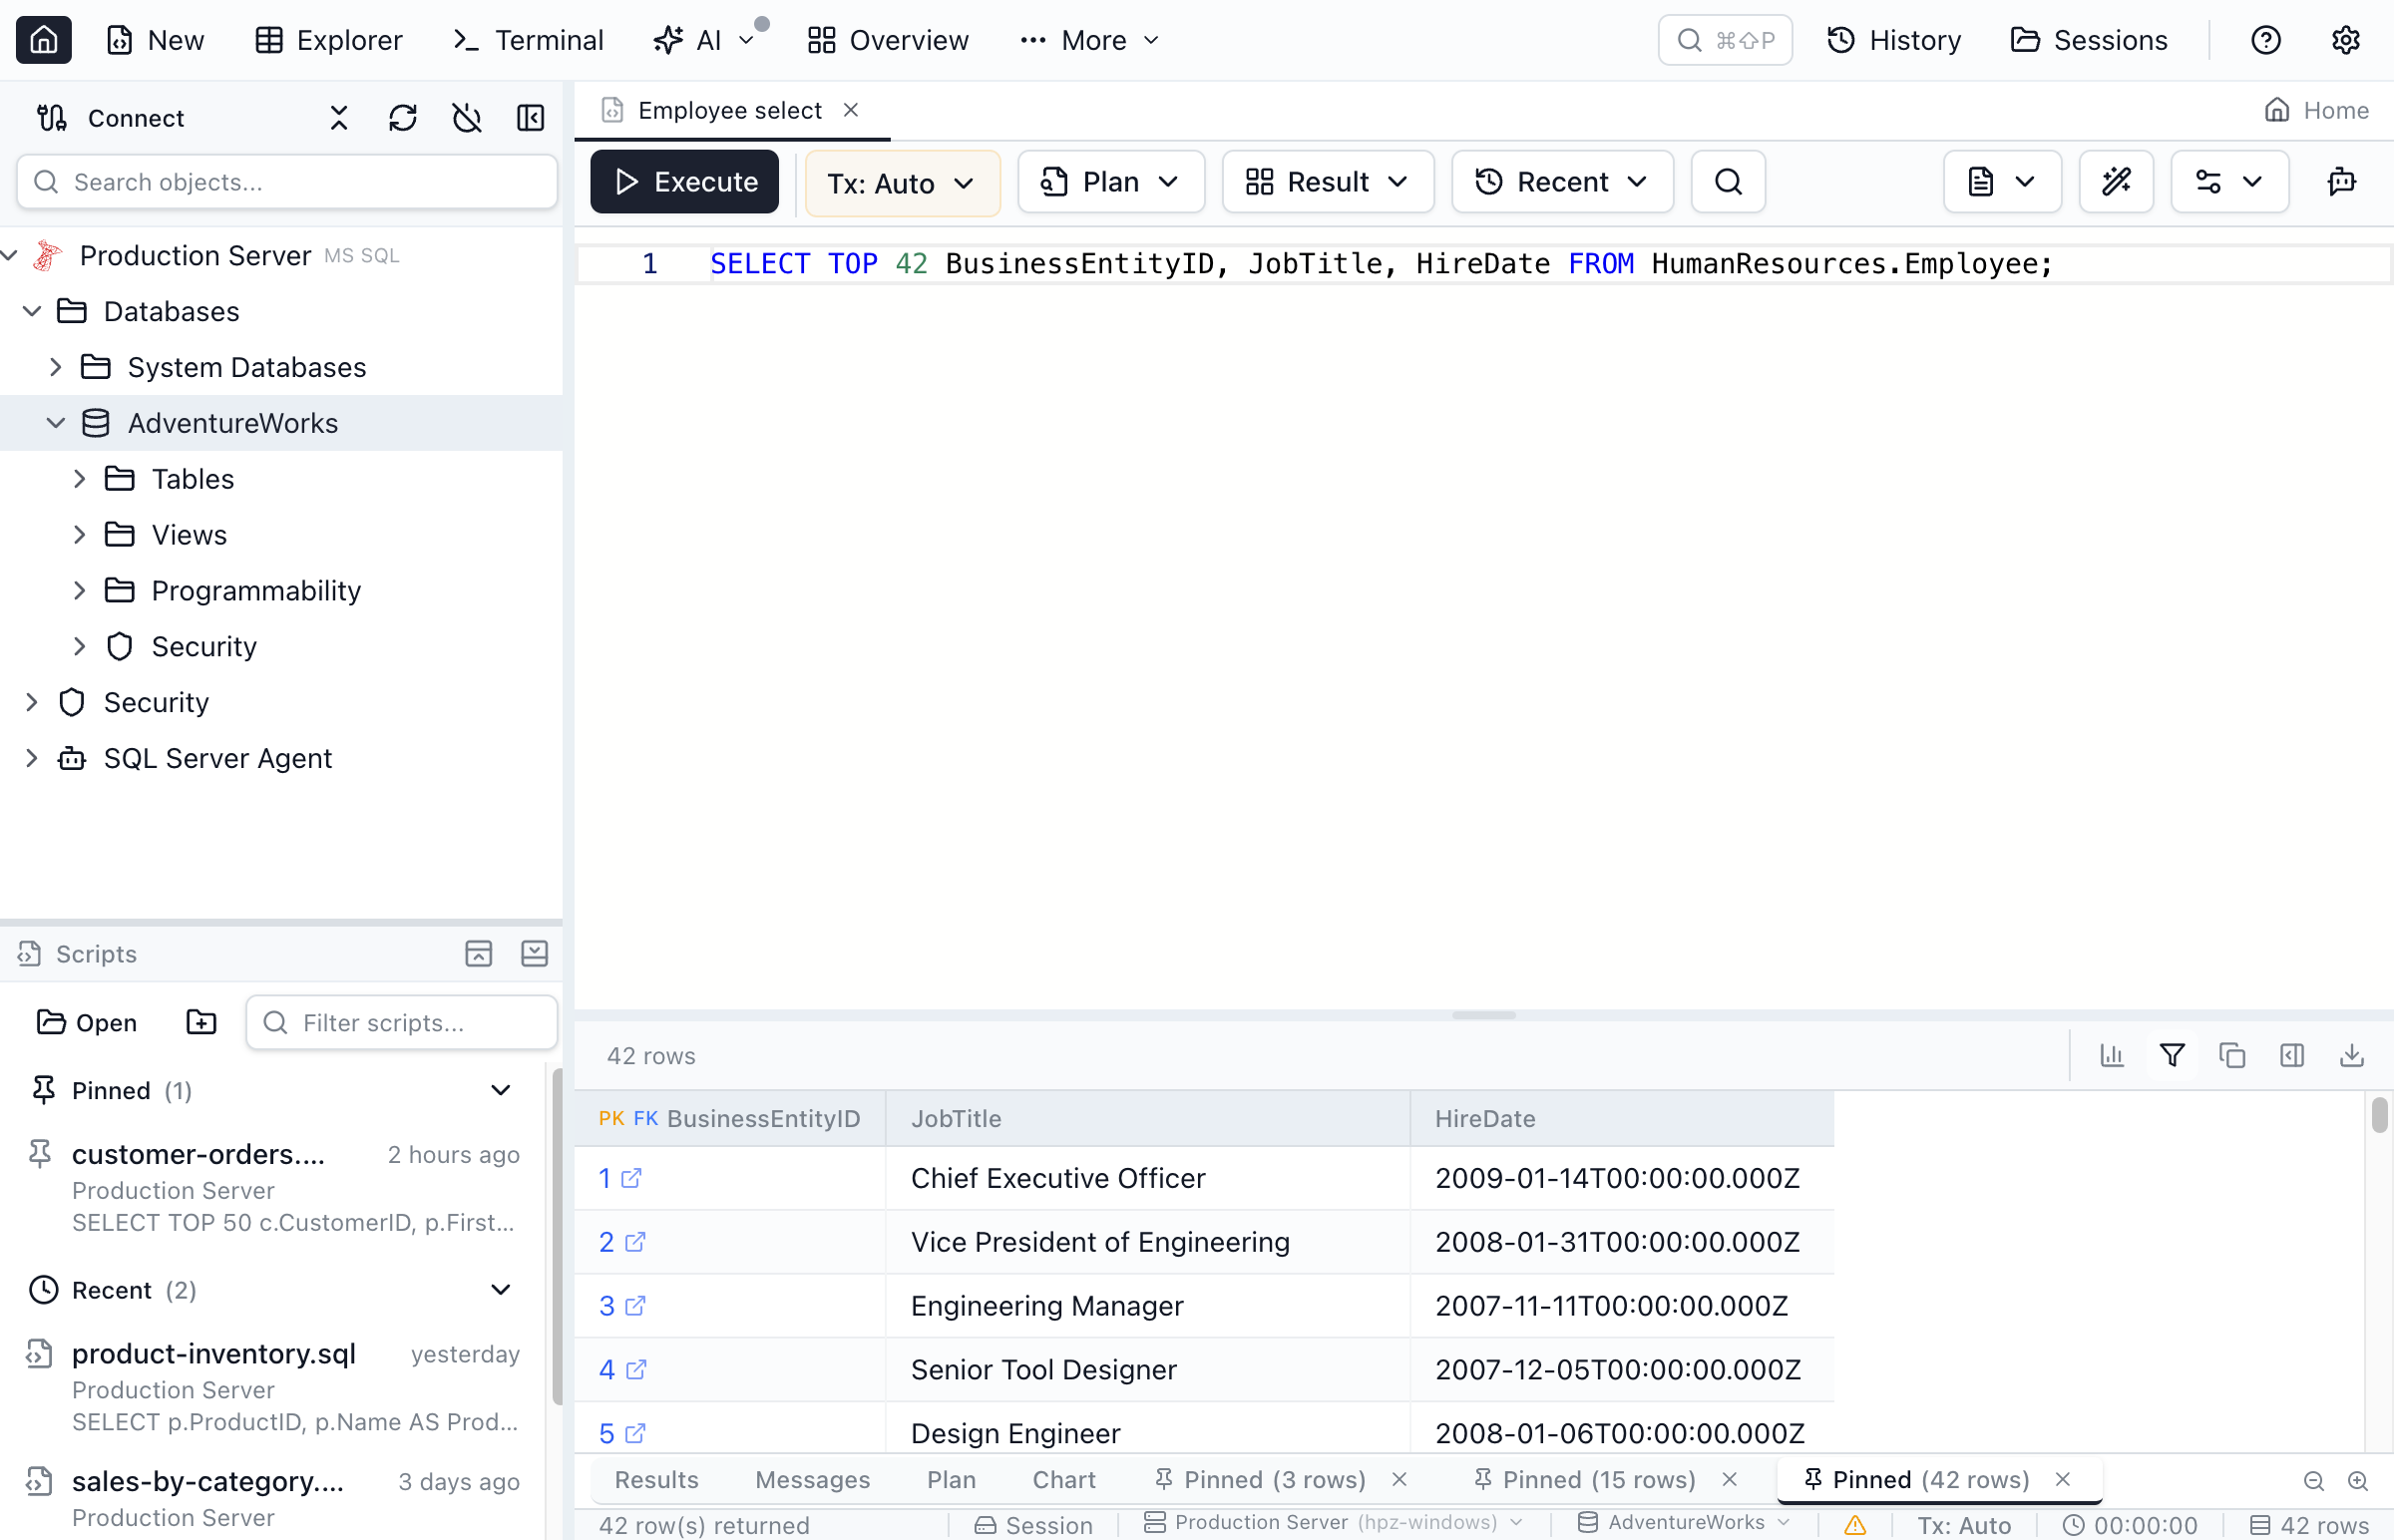Screen dimensions: 2394x1540
Task: Open the Help icon
Action: click(x=2265, y=40)
